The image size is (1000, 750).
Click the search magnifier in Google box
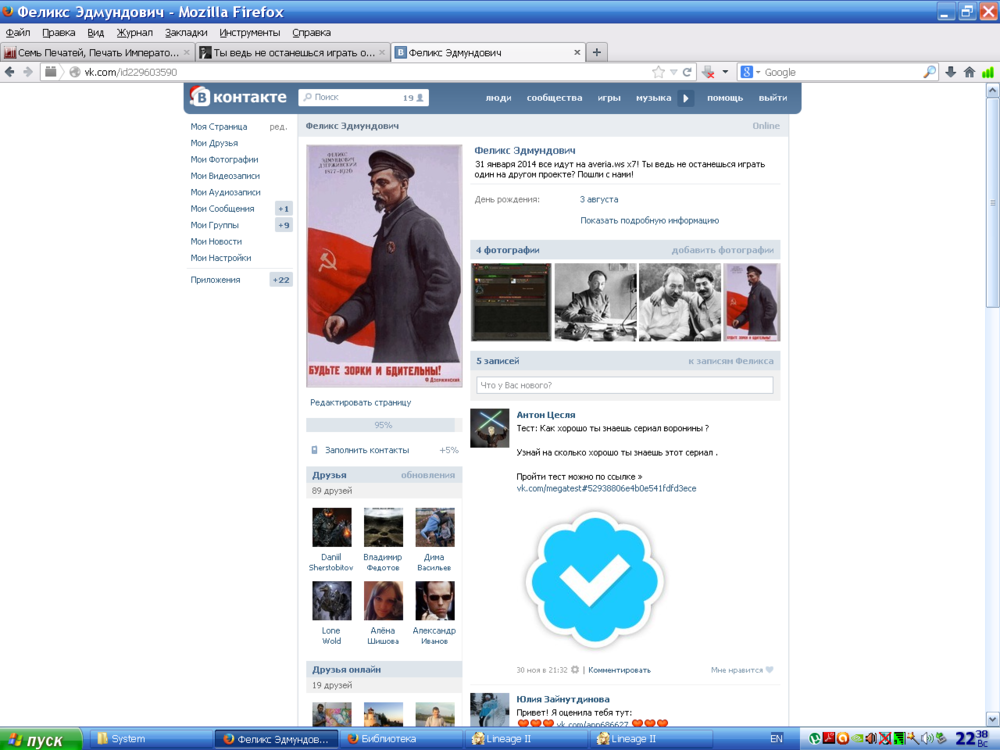pyautogui.click(x=929, y=72)
